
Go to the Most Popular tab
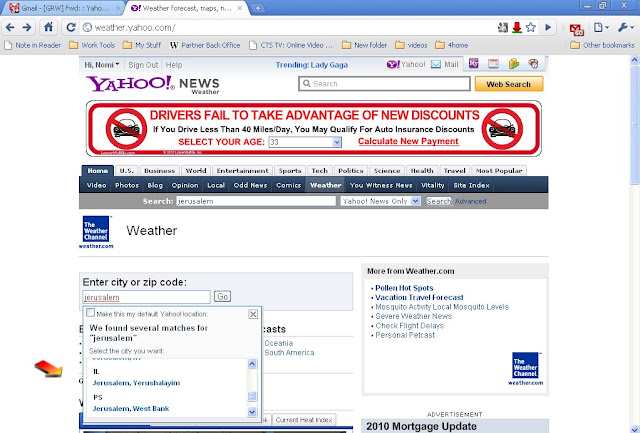tap(499, 171)
